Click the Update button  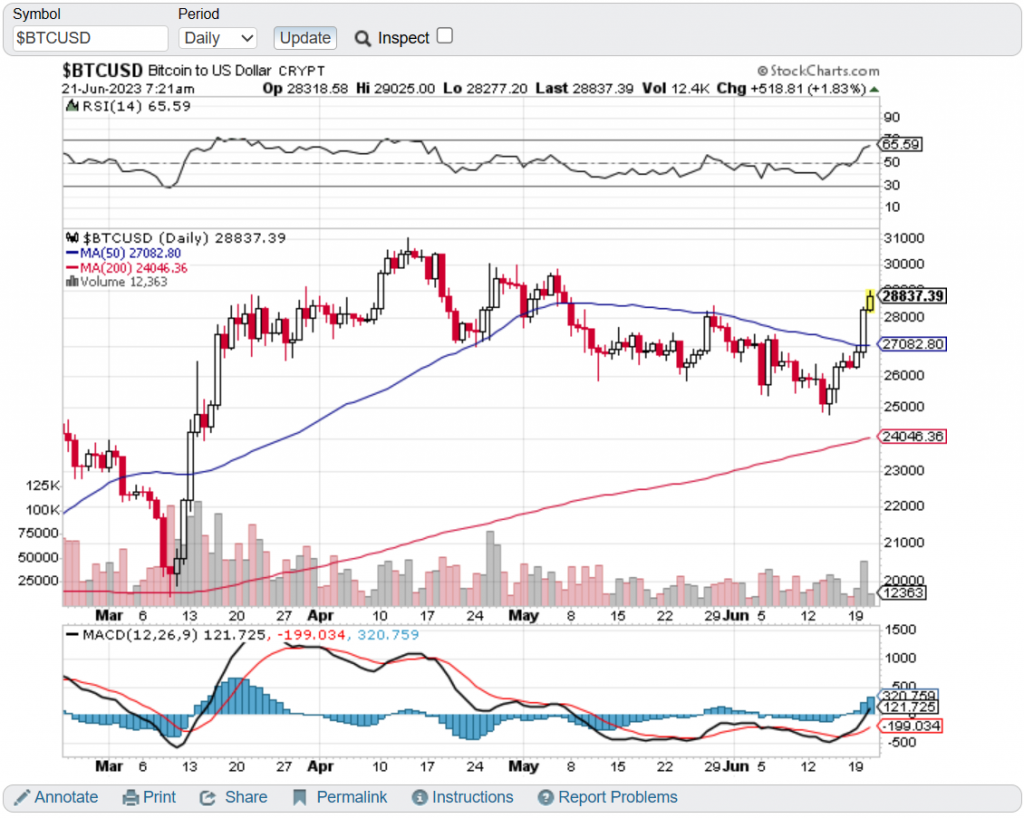coord(304,37)
